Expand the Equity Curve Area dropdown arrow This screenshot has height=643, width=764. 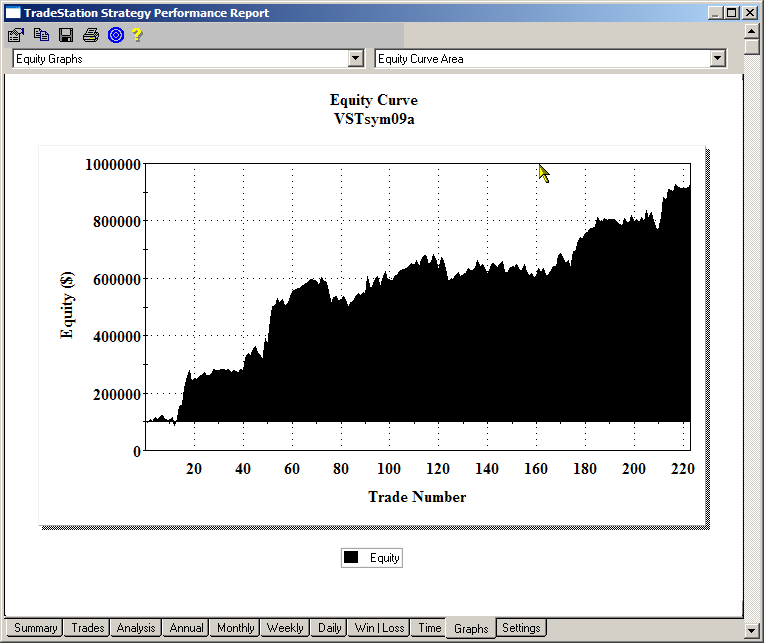tap(717, 59)
